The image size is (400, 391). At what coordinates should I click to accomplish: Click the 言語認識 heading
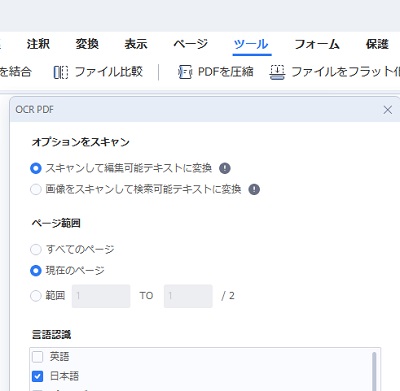51,334
